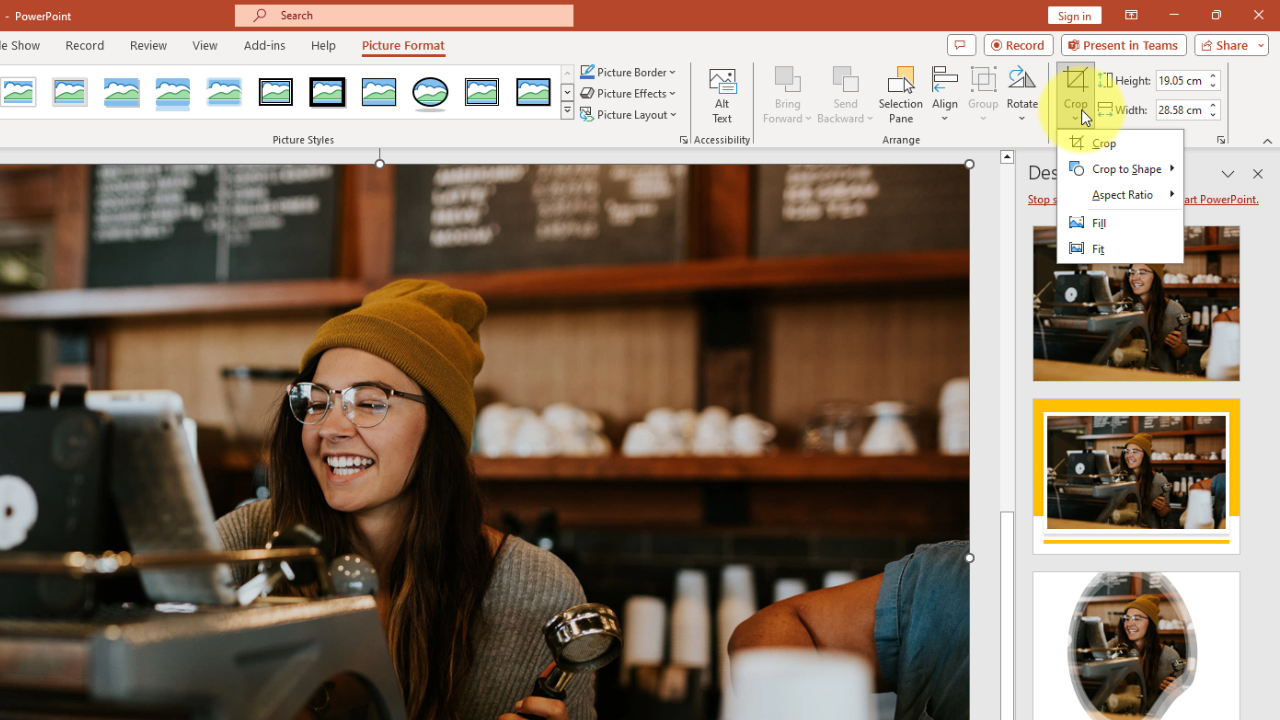The height and width of the screenshot is (720, 1280).
Task: Select Fill in the crop menu
Action: point(1120,223)
